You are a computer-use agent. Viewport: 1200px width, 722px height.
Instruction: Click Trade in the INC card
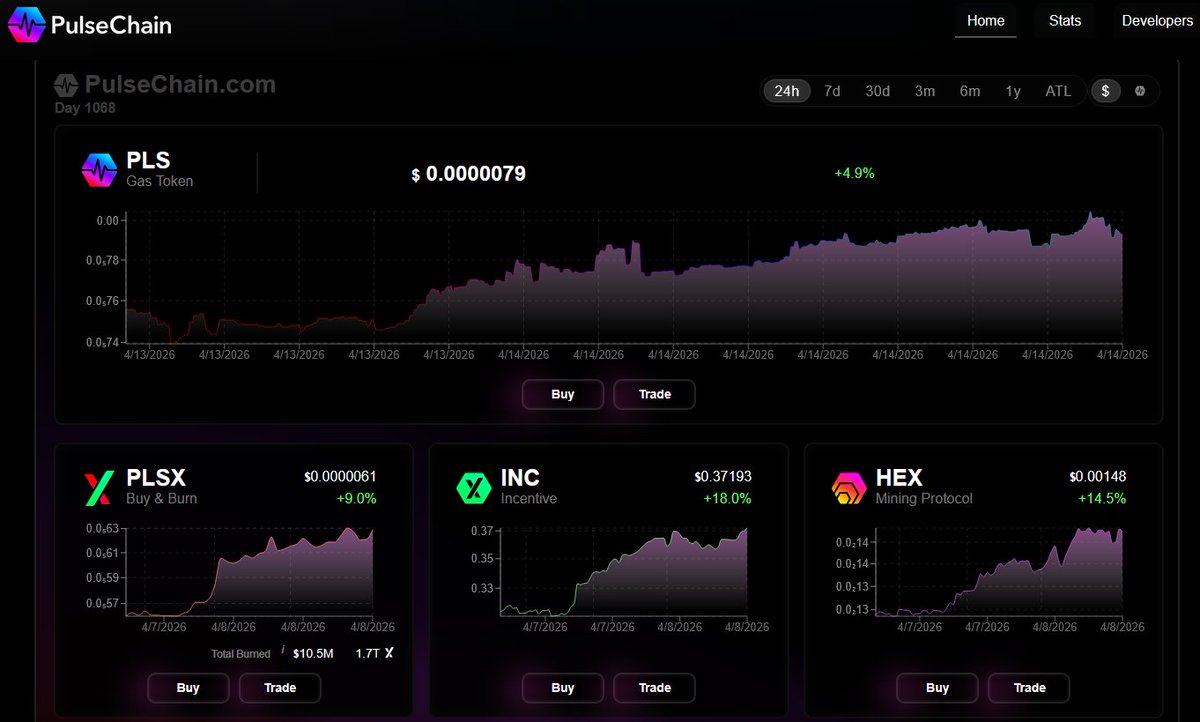coord(654,688)
